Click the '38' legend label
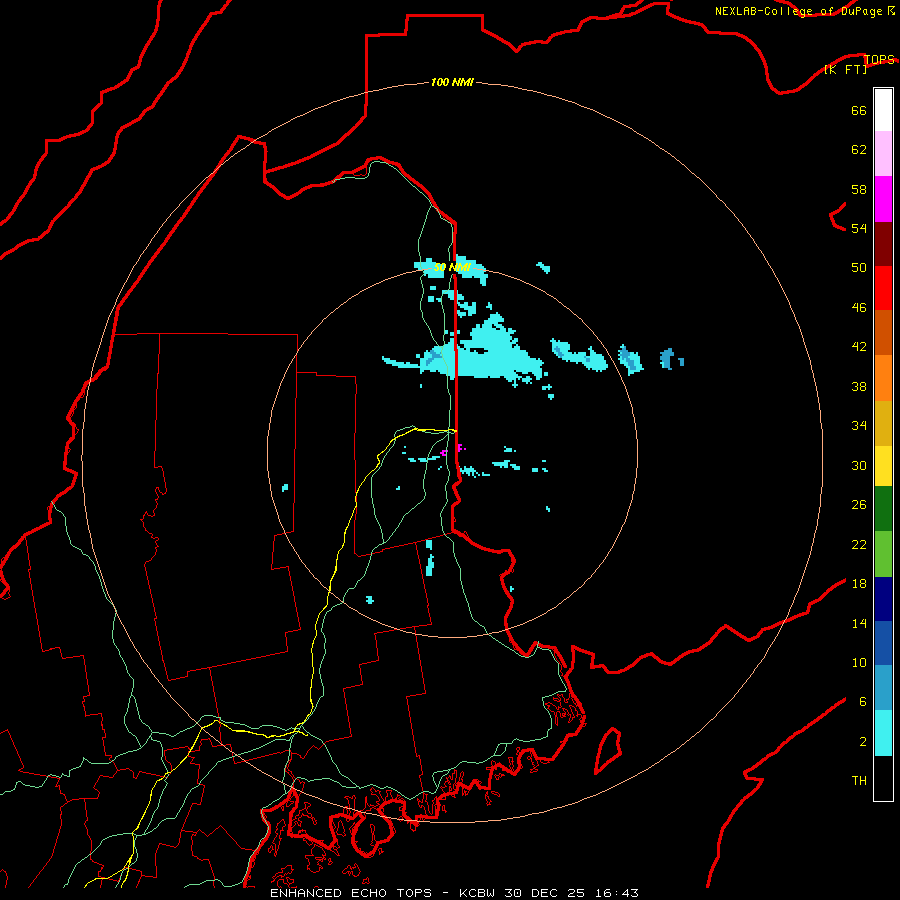Image resolution: width=900 pixels, height=900 pixels. coord(859,386)
